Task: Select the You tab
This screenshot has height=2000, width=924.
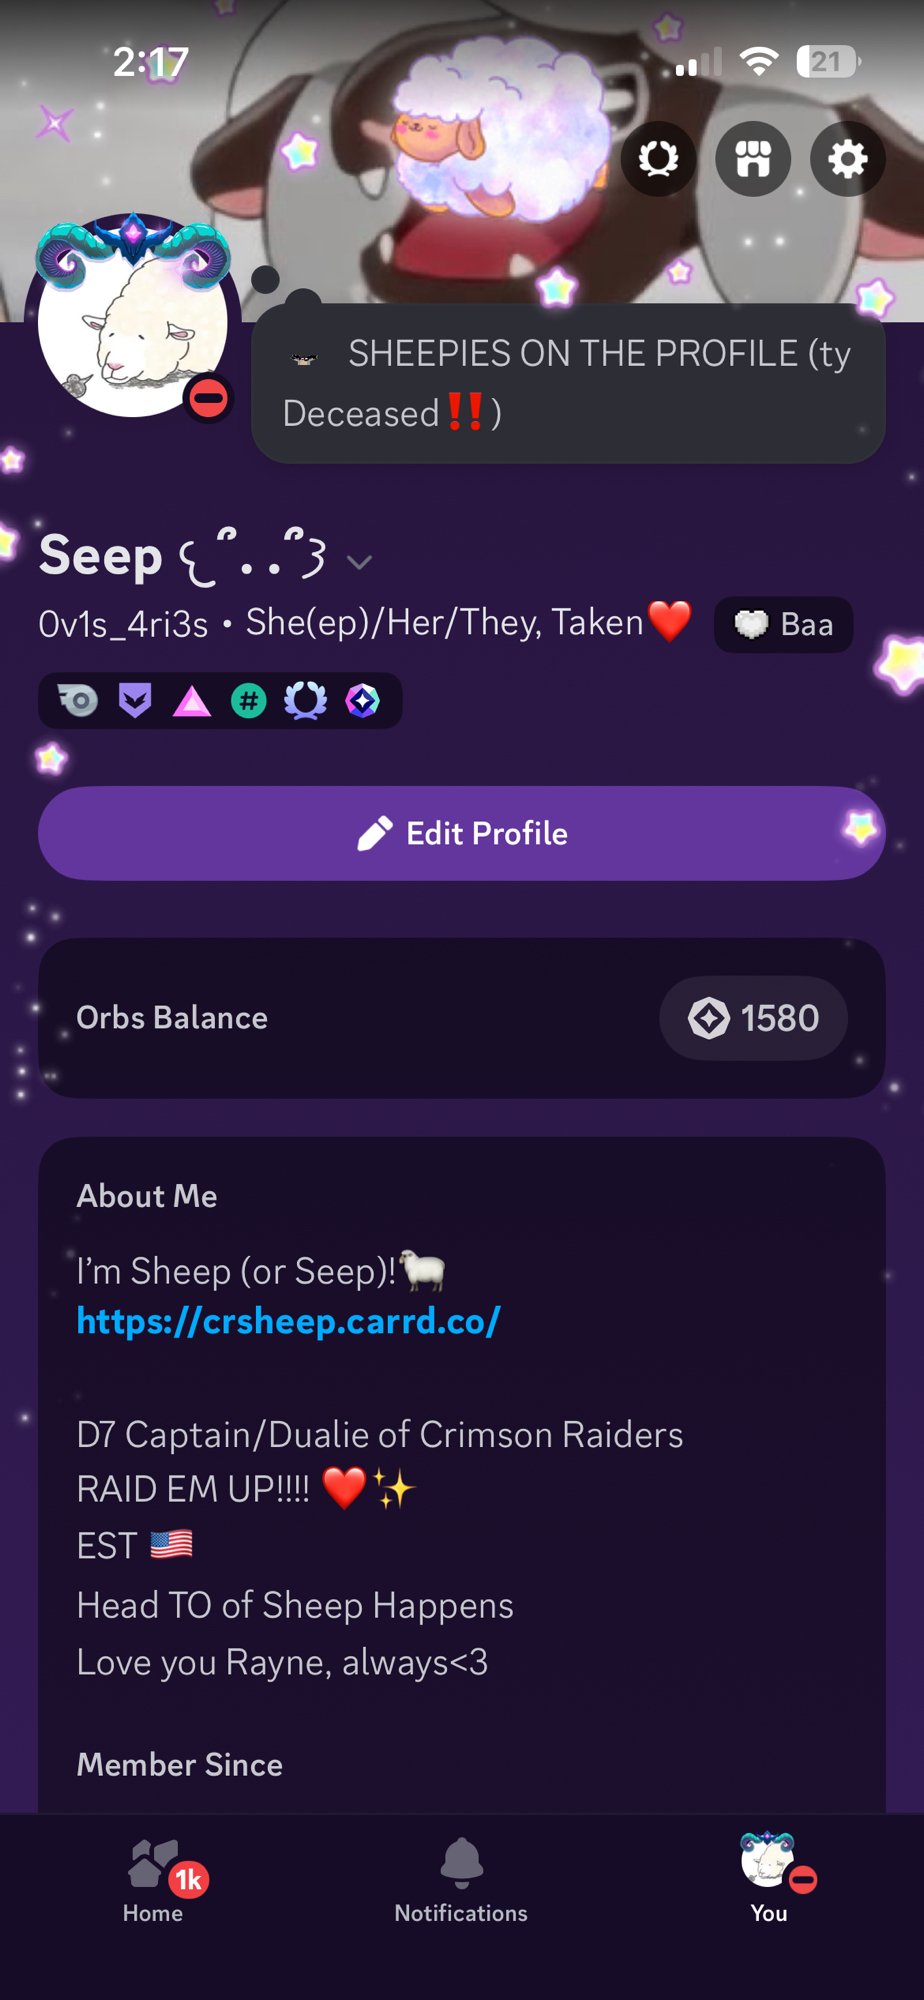Action: point(768,1879)
